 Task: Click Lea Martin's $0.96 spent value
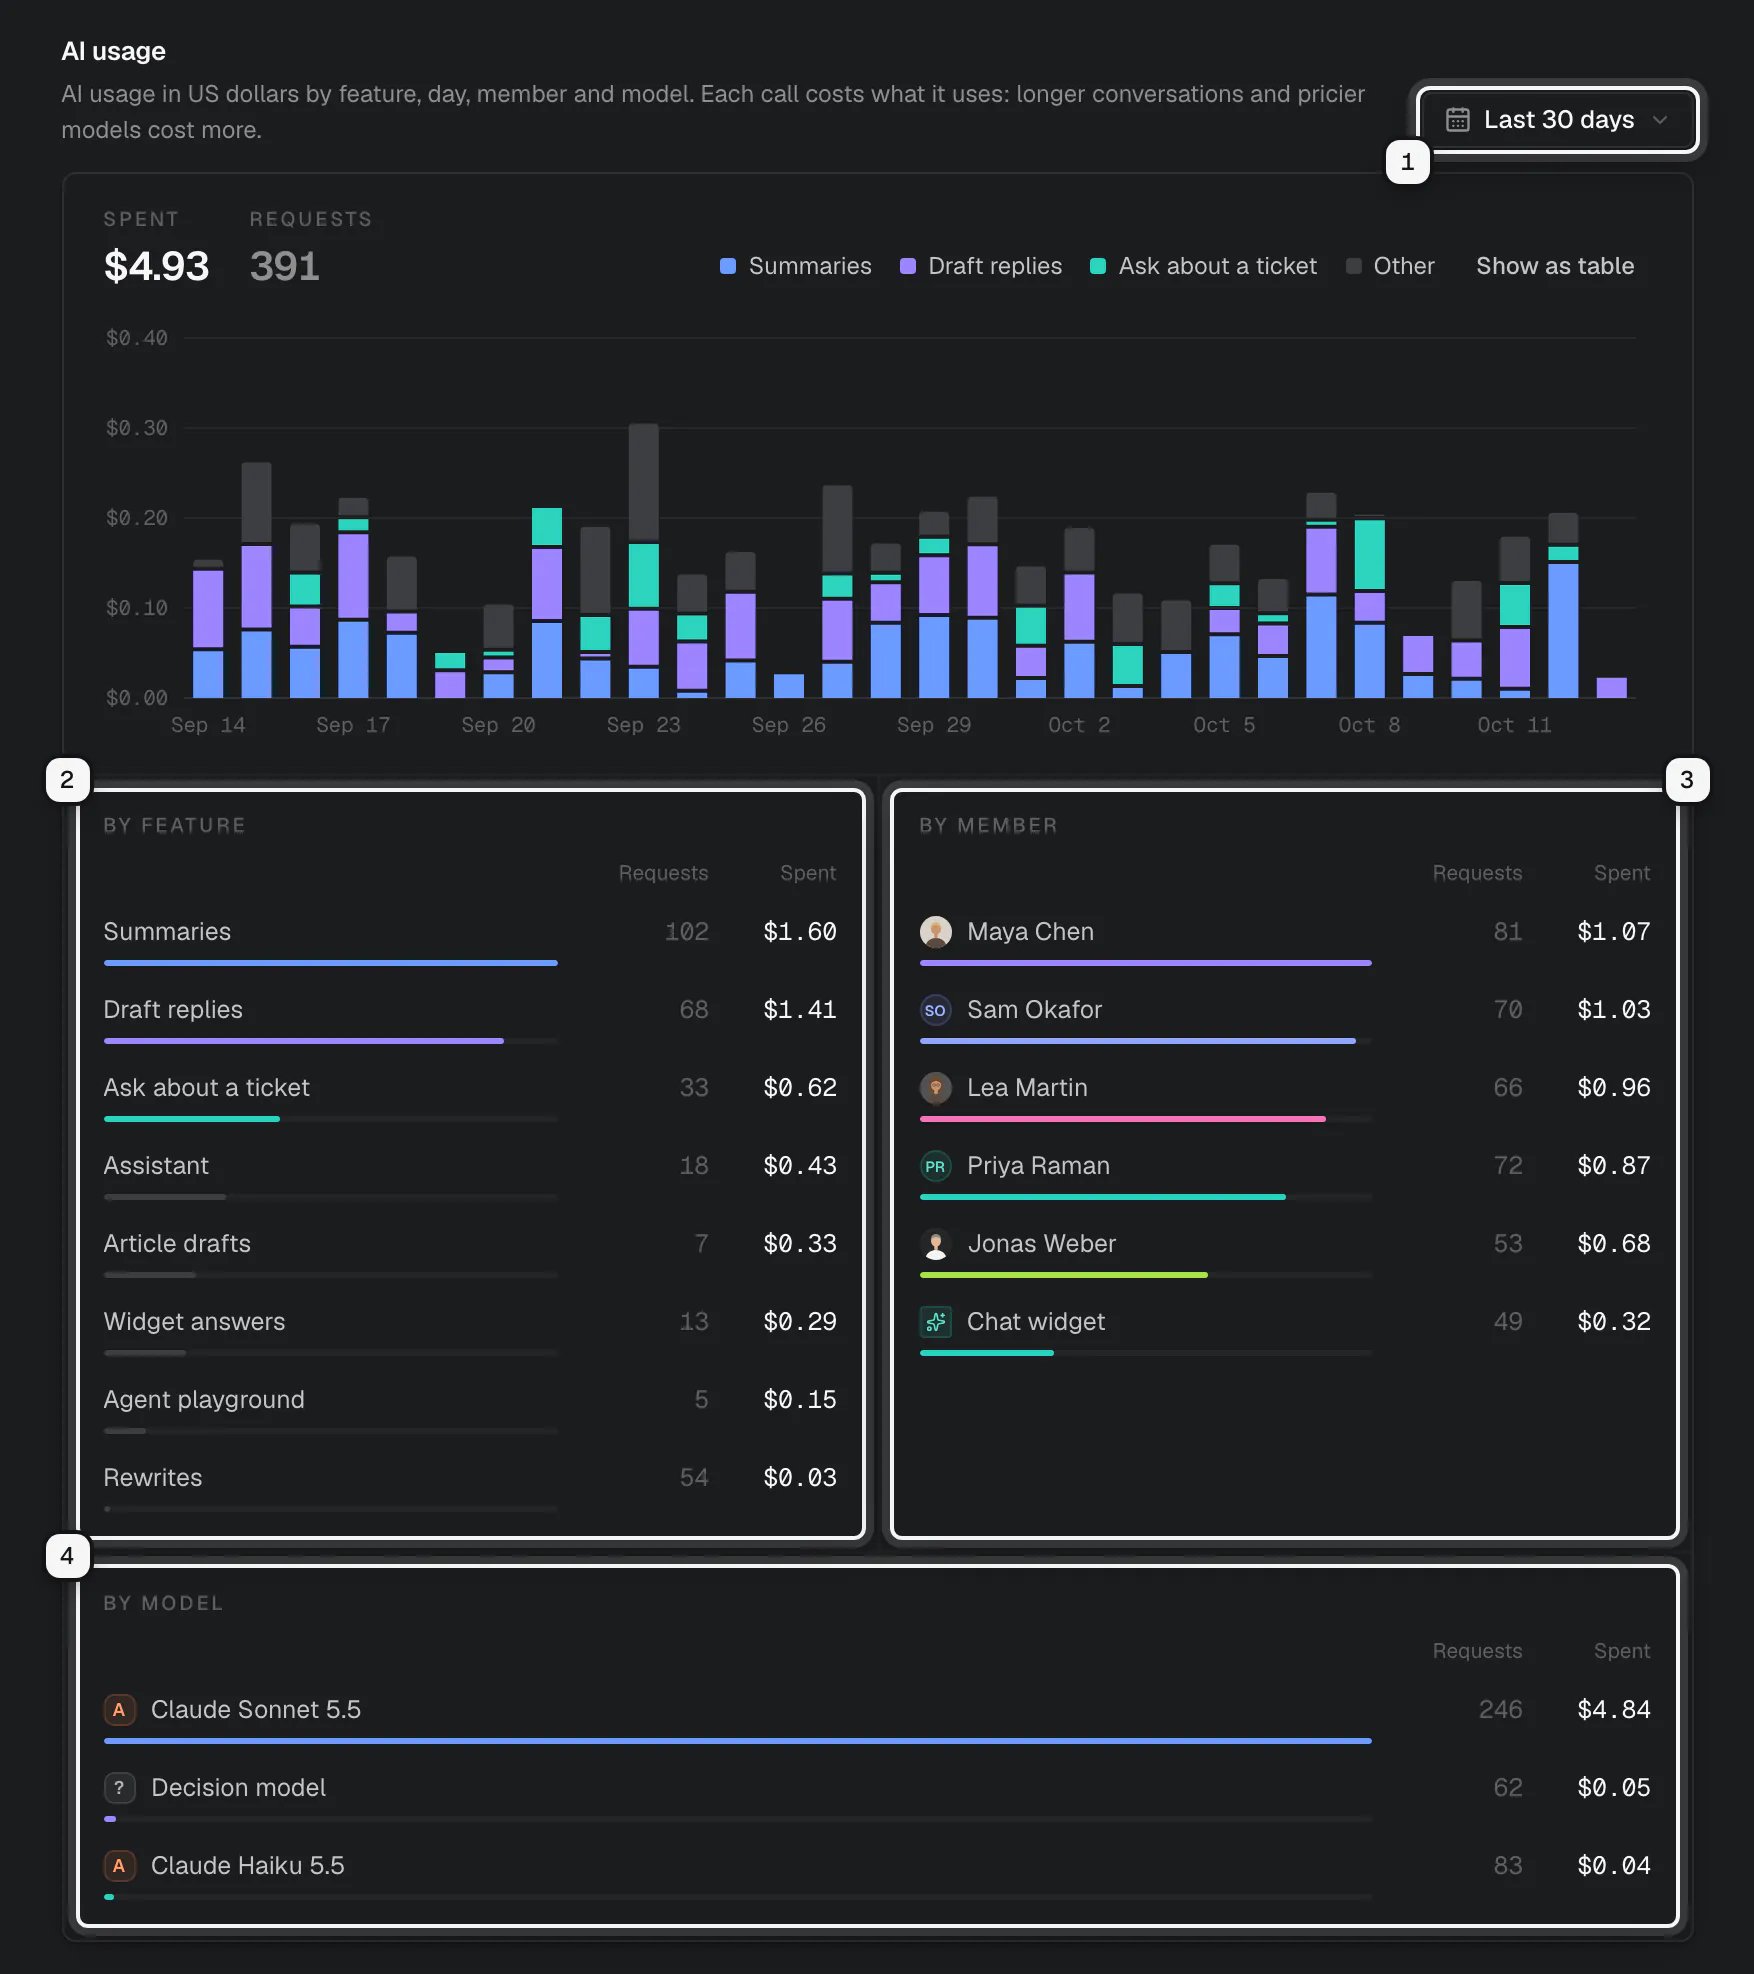point(1613,1088)
